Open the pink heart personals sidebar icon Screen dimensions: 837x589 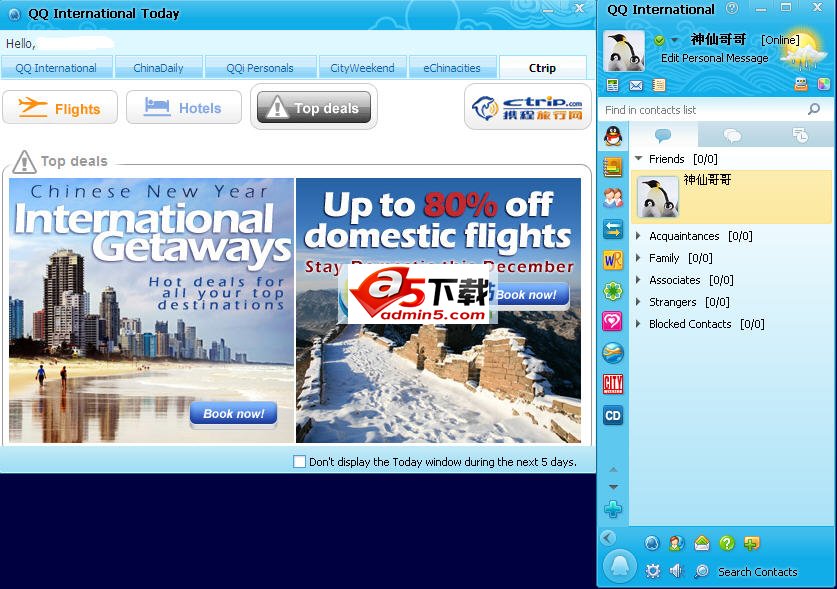tap(613, 321)
